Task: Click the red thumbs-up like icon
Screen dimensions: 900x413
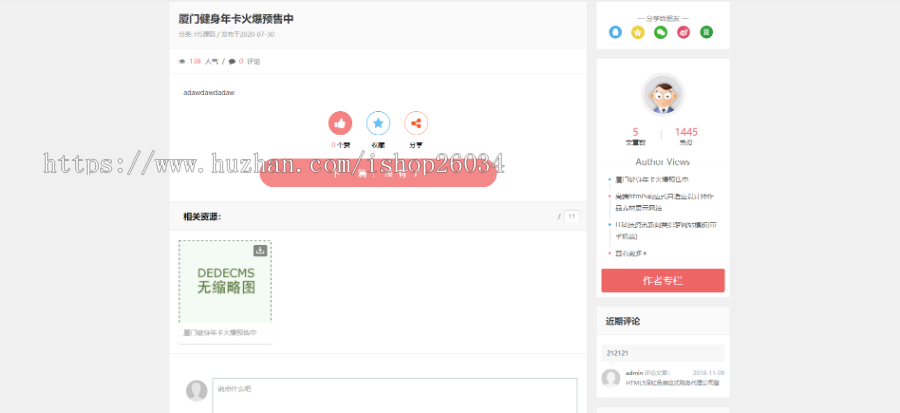Action: pos(340,123)
